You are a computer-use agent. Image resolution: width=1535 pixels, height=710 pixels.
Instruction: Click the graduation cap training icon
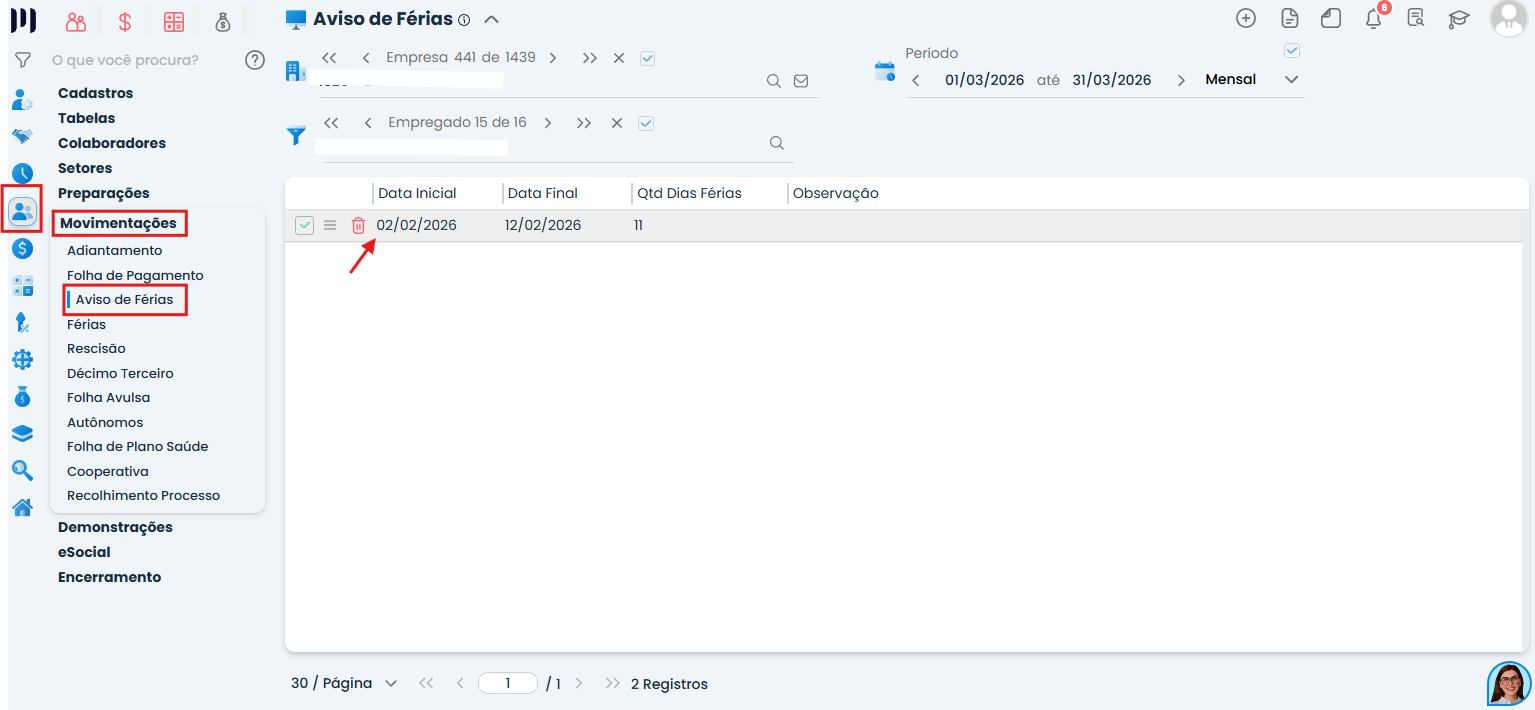[x=1459, y=18]
